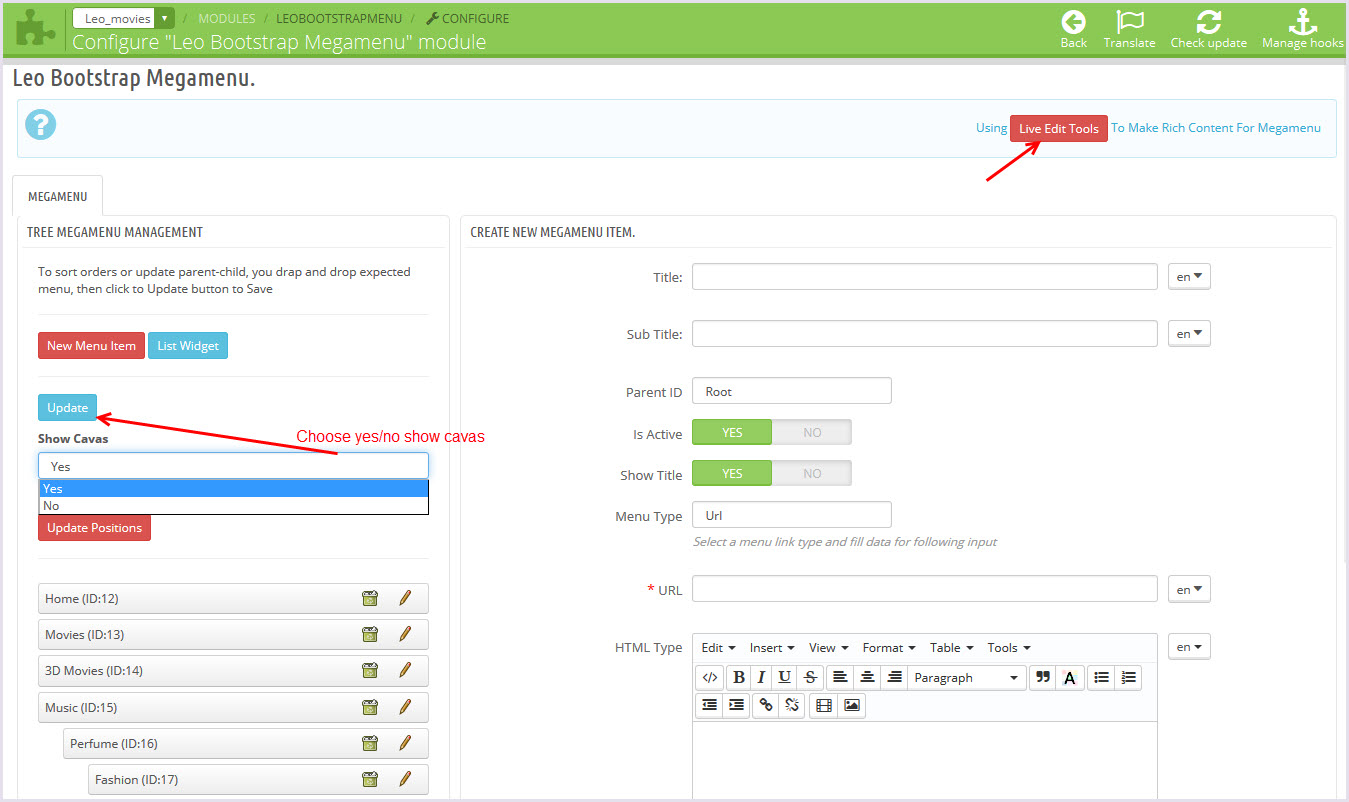The height and width of the screenshot is (802, 1349).
Task: Toggle bold formatting in editor
Action: (738, 677)
